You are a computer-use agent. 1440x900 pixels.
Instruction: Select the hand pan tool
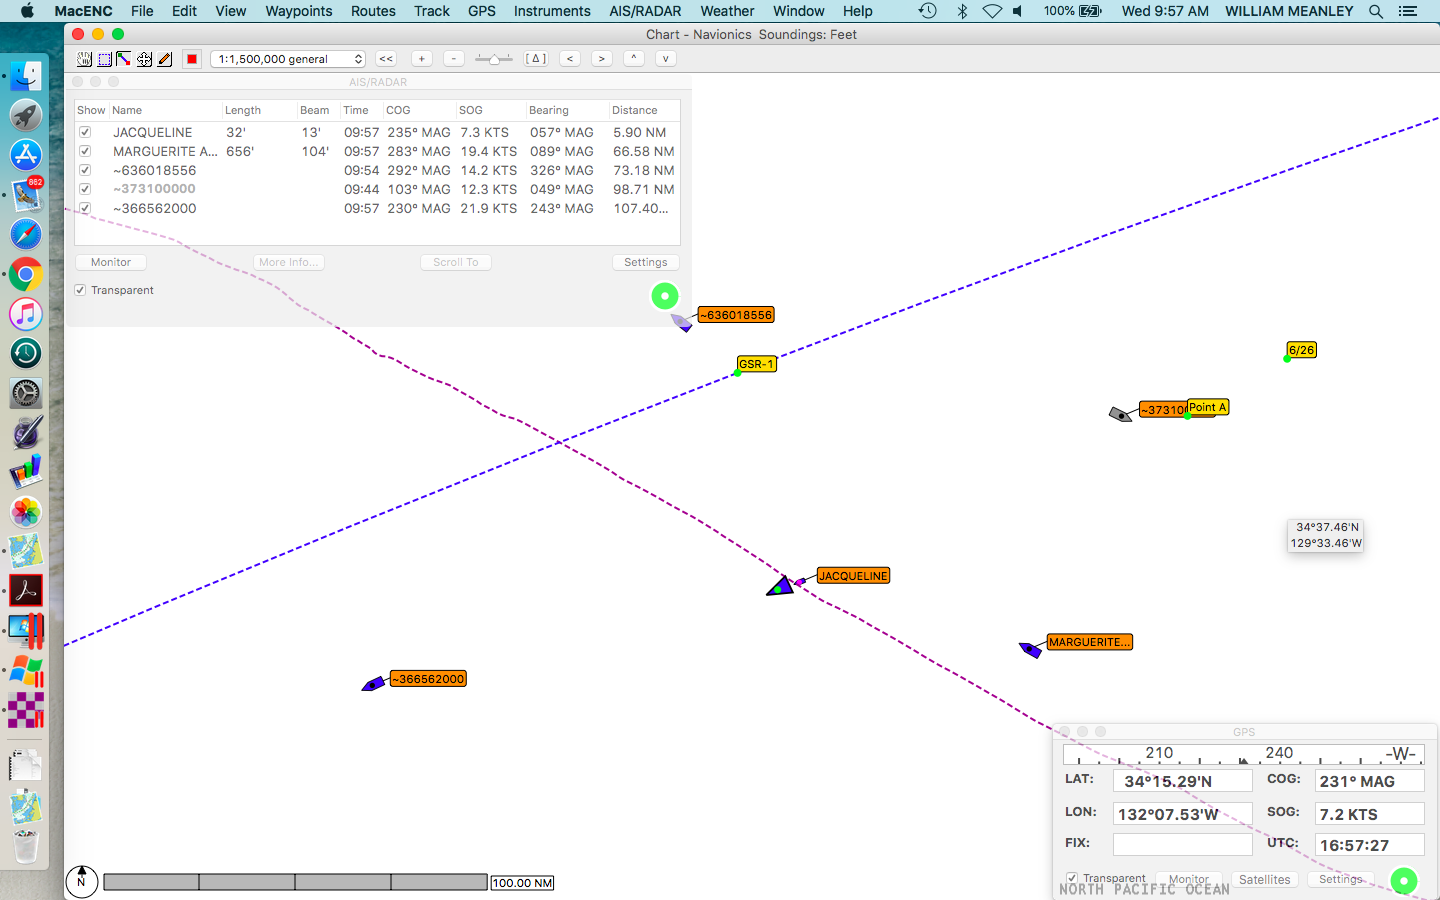85,59
